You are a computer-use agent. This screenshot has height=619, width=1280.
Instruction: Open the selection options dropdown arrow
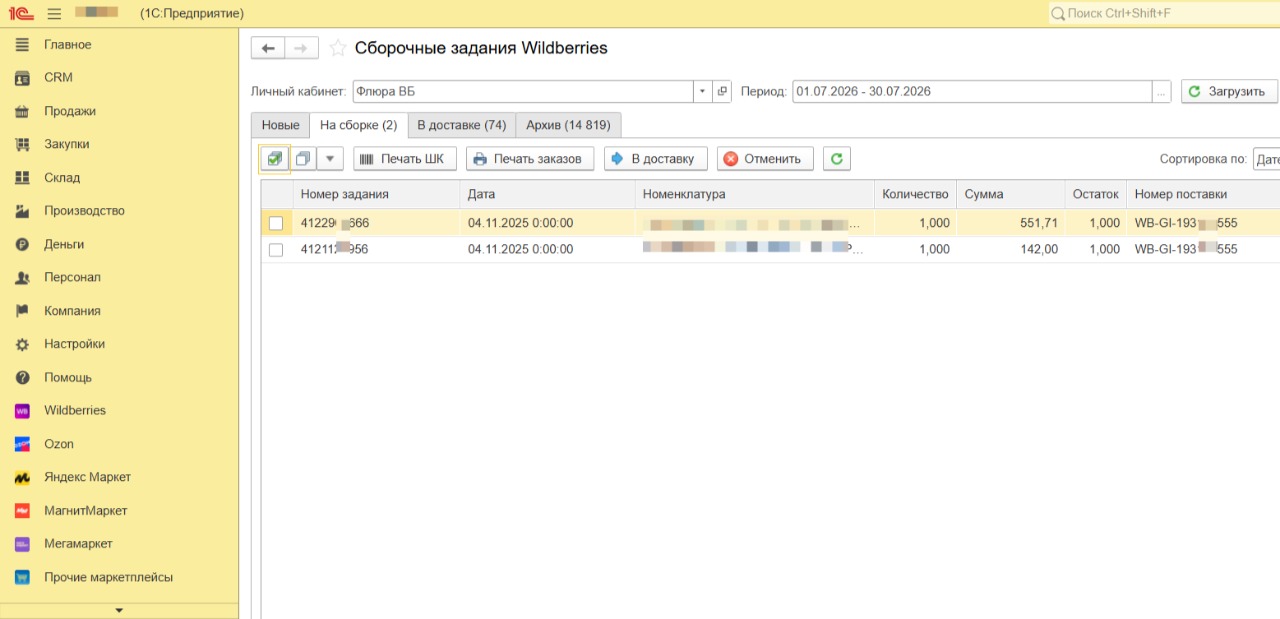tap(330, 158)
